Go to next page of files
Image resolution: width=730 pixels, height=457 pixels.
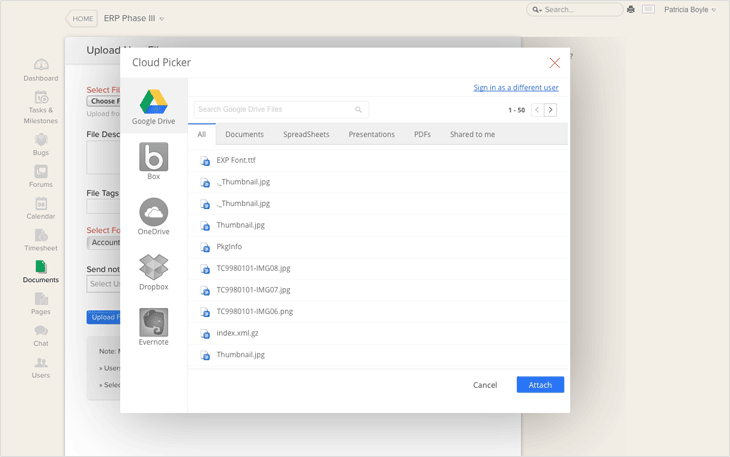(x=551, y=110)
